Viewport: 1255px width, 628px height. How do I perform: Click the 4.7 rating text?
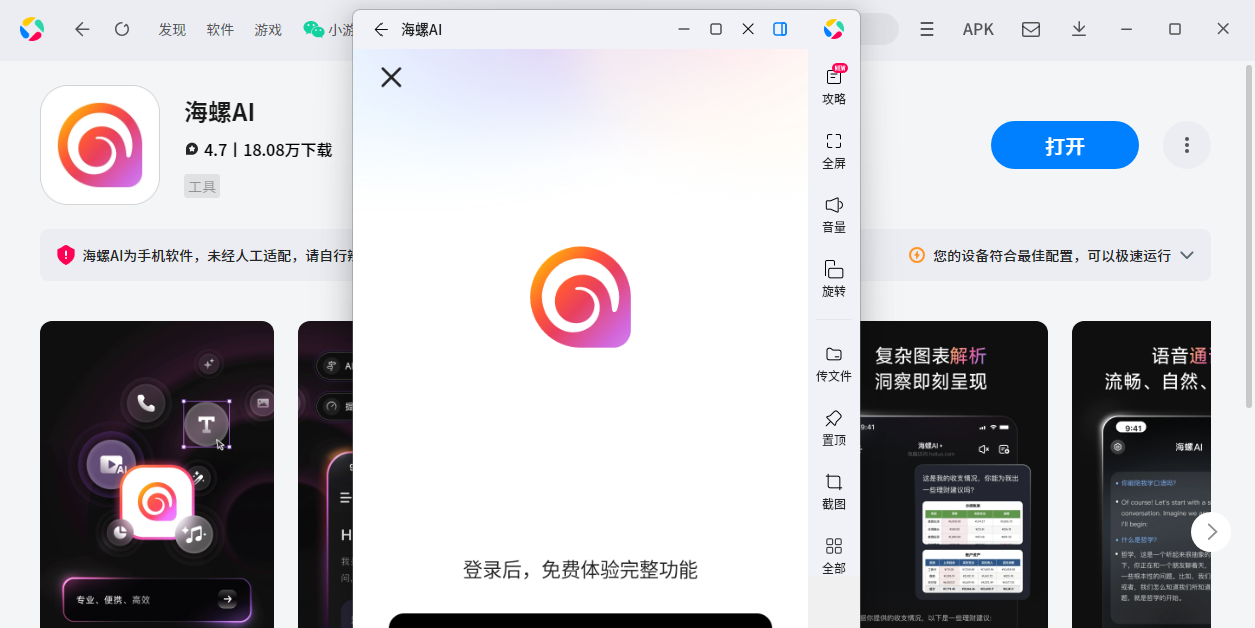tap(216, 150)
